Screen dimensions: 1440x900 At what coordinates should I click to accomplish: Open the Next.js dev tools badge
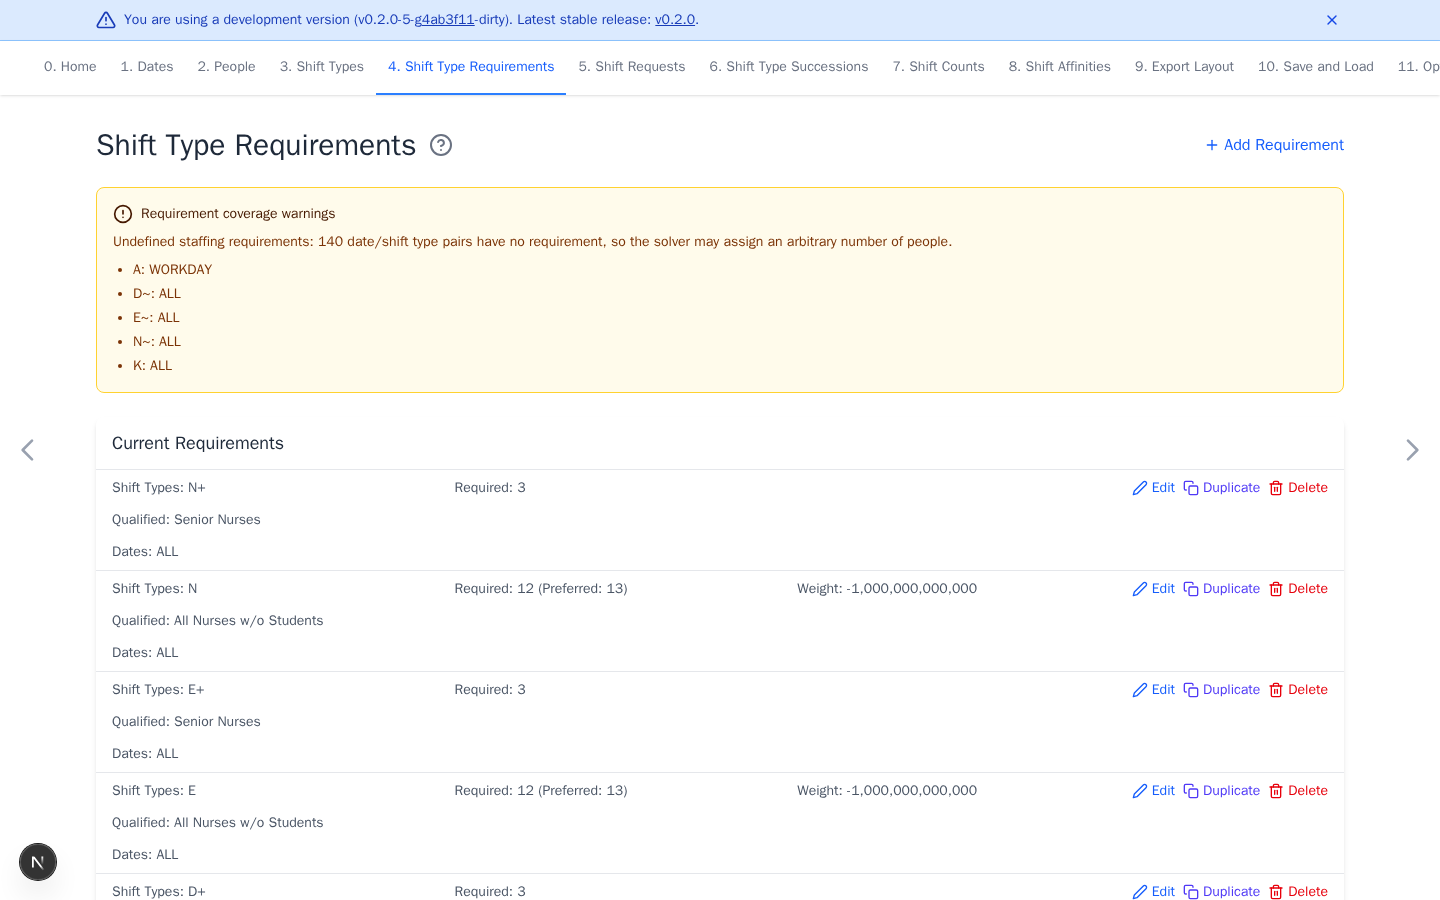[x=38, y=862]
